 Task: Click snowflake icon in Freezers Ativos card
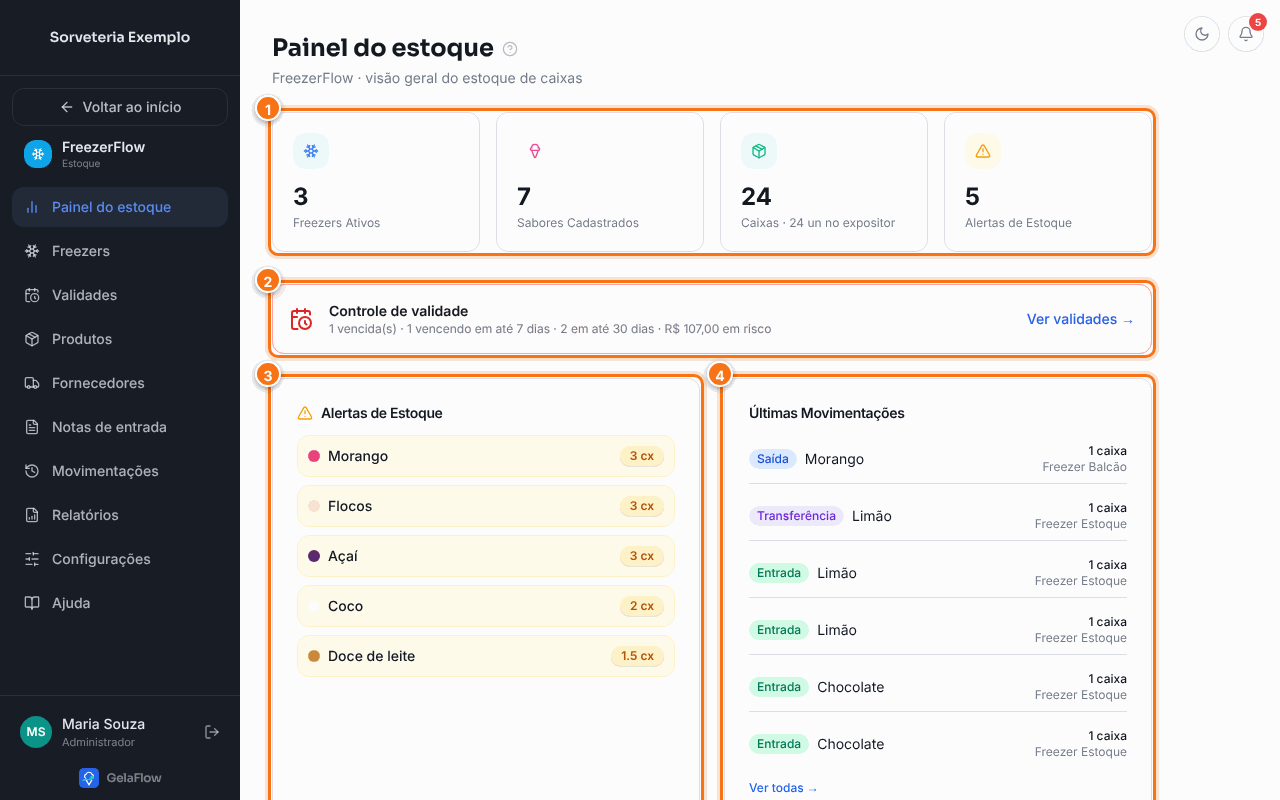click(x=311, y=151)
